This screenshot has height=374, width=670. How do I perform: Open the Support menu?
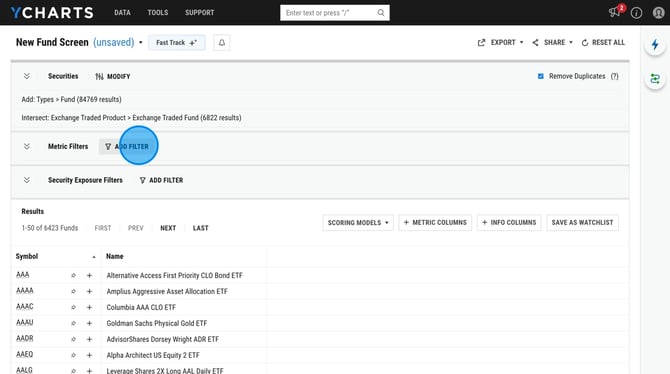click(200, 12)
